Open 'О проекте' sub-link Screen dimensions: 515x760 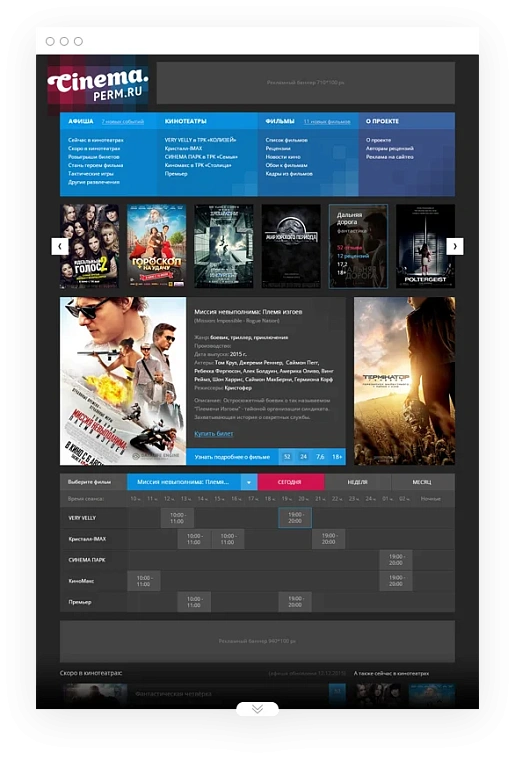click(378, 140)
